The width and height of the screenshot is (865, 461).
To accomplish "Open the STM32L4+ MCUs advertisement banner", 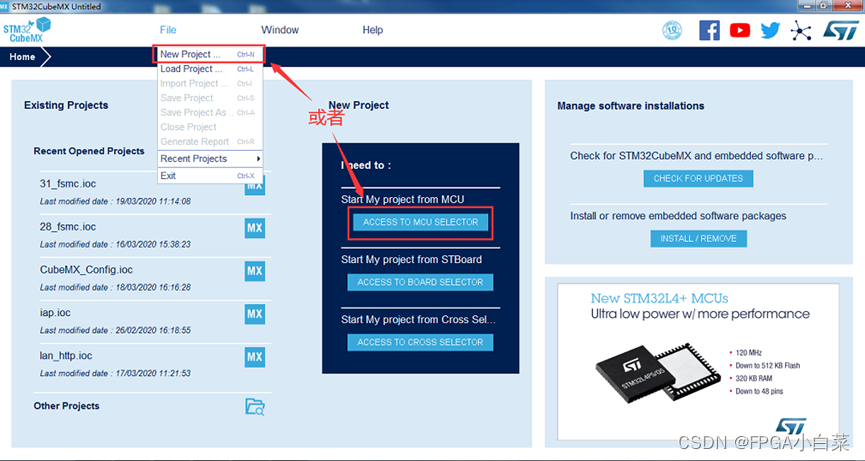I will [698, 361].
